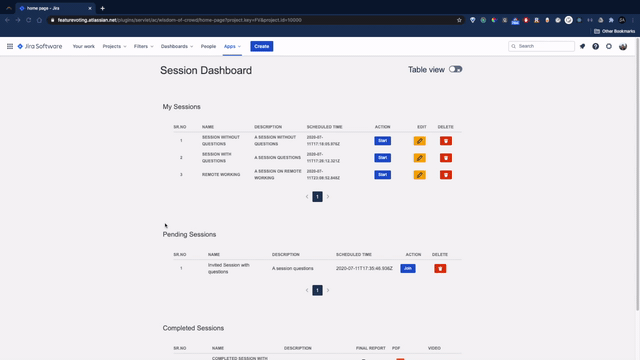Go to previous page of Pending Sessions
Screen dimensions: 640x360
coord(307,290)
